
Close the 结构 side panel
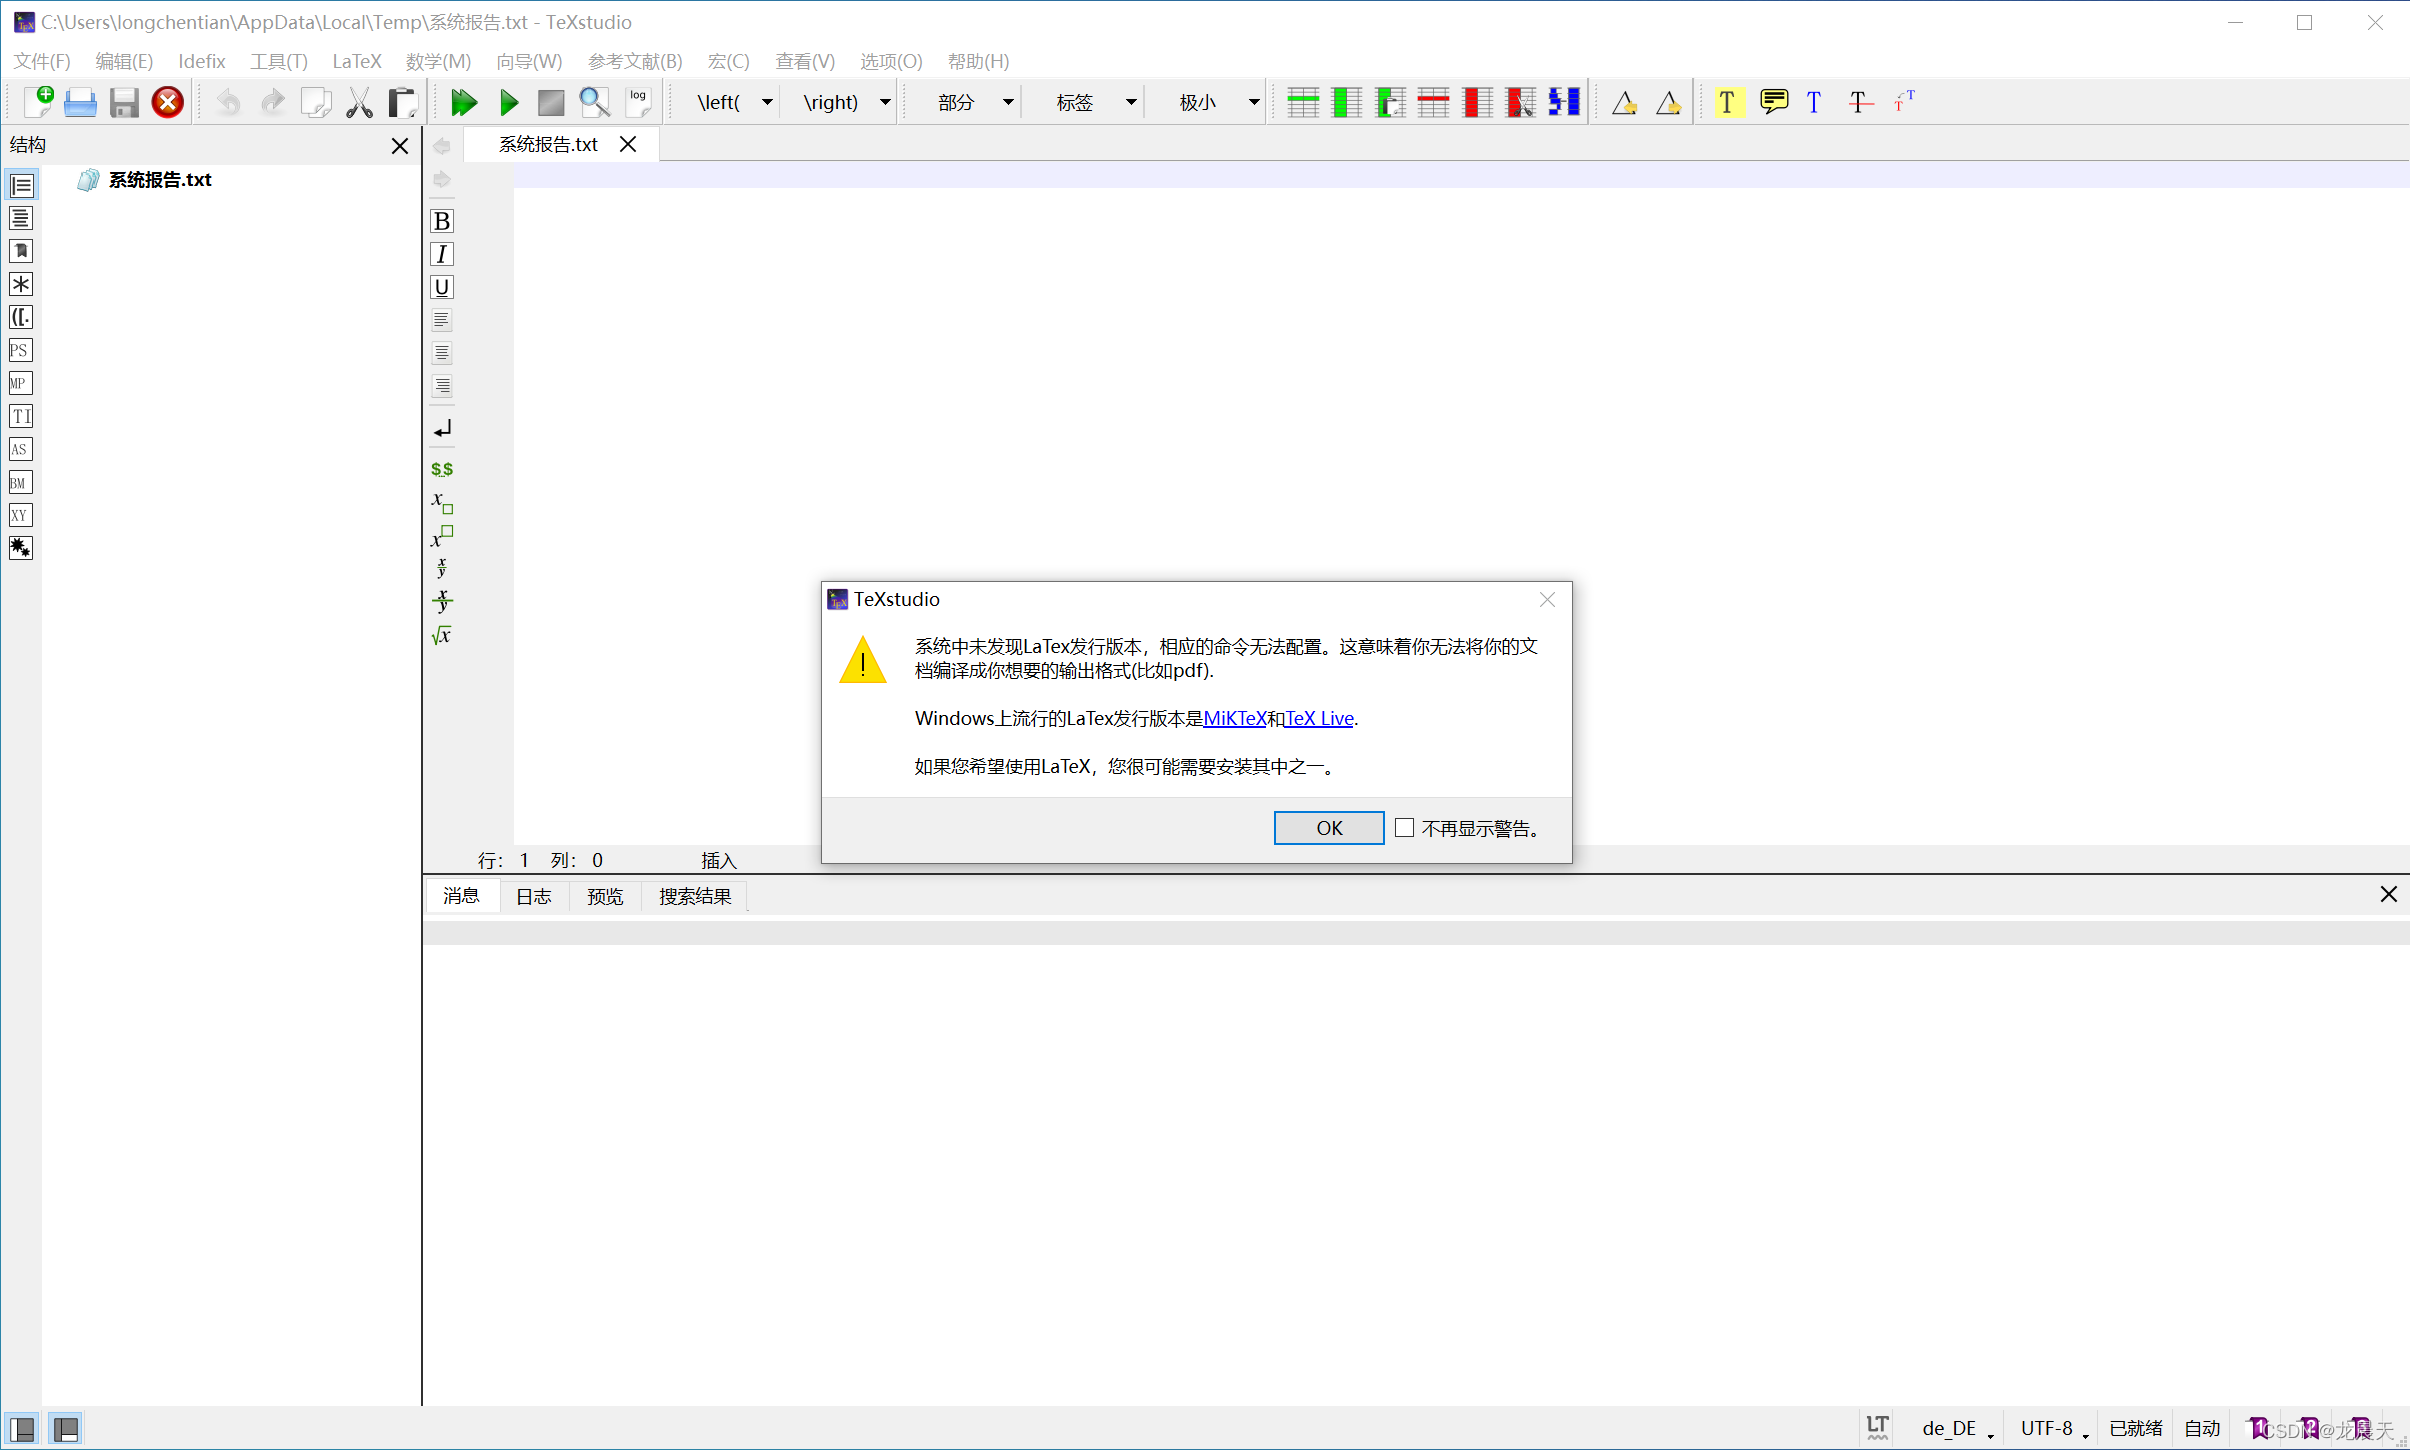[x=400, y=146]
